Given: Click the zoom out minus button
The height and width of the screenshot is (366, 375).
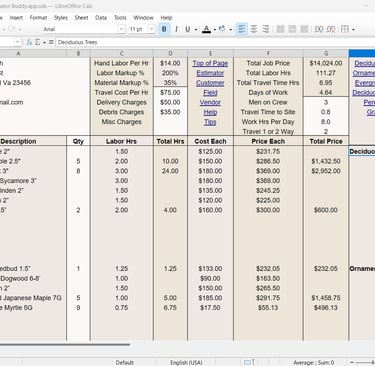Looking at the screenshot, I should [x=351, y=362].
